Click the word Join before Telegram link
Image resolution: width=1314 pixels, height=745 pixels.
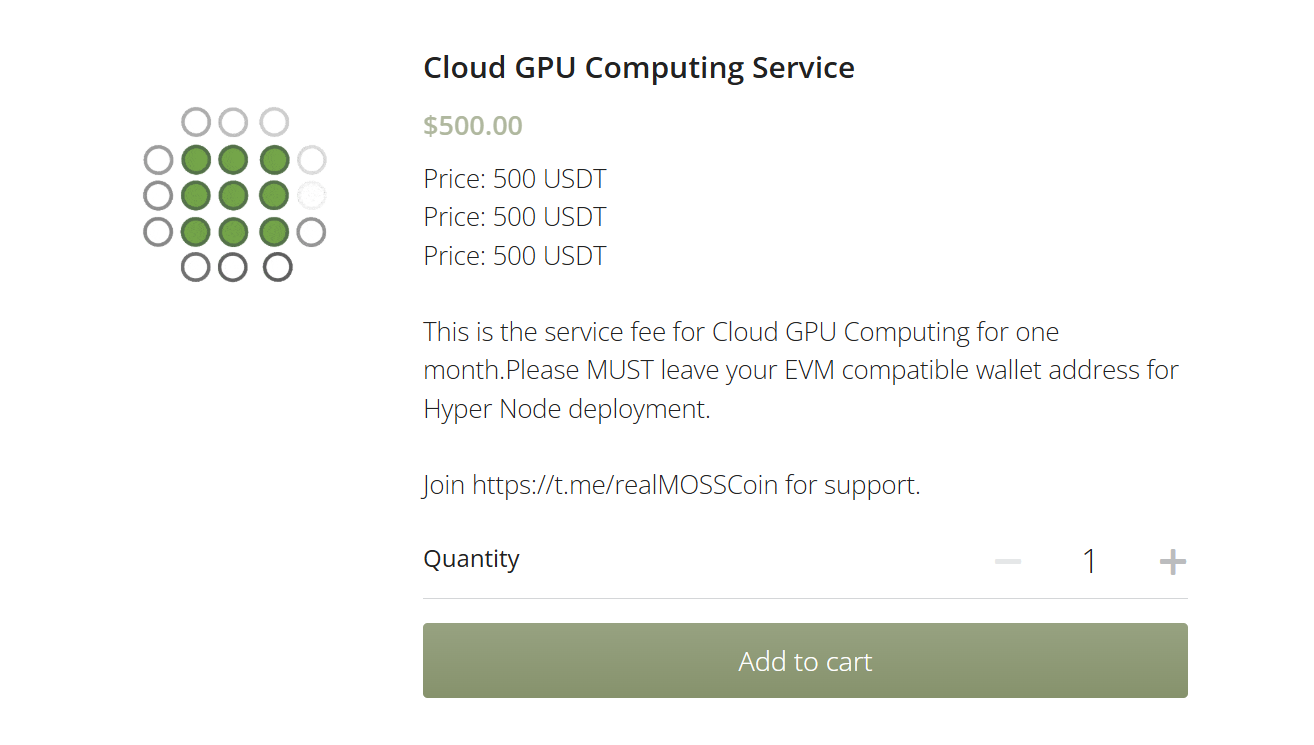click(444, 485)
